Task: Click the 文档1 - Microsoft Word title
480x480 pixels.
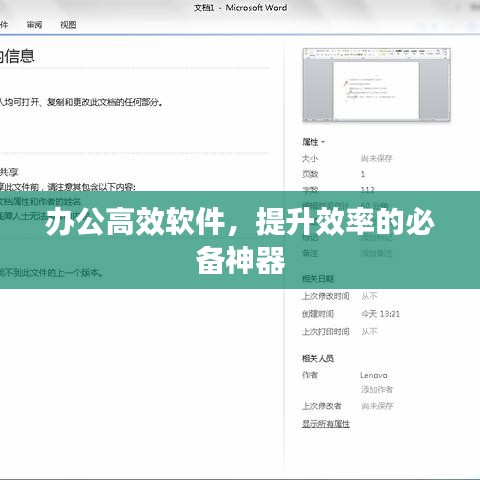Action: click(x=240, y=8)
